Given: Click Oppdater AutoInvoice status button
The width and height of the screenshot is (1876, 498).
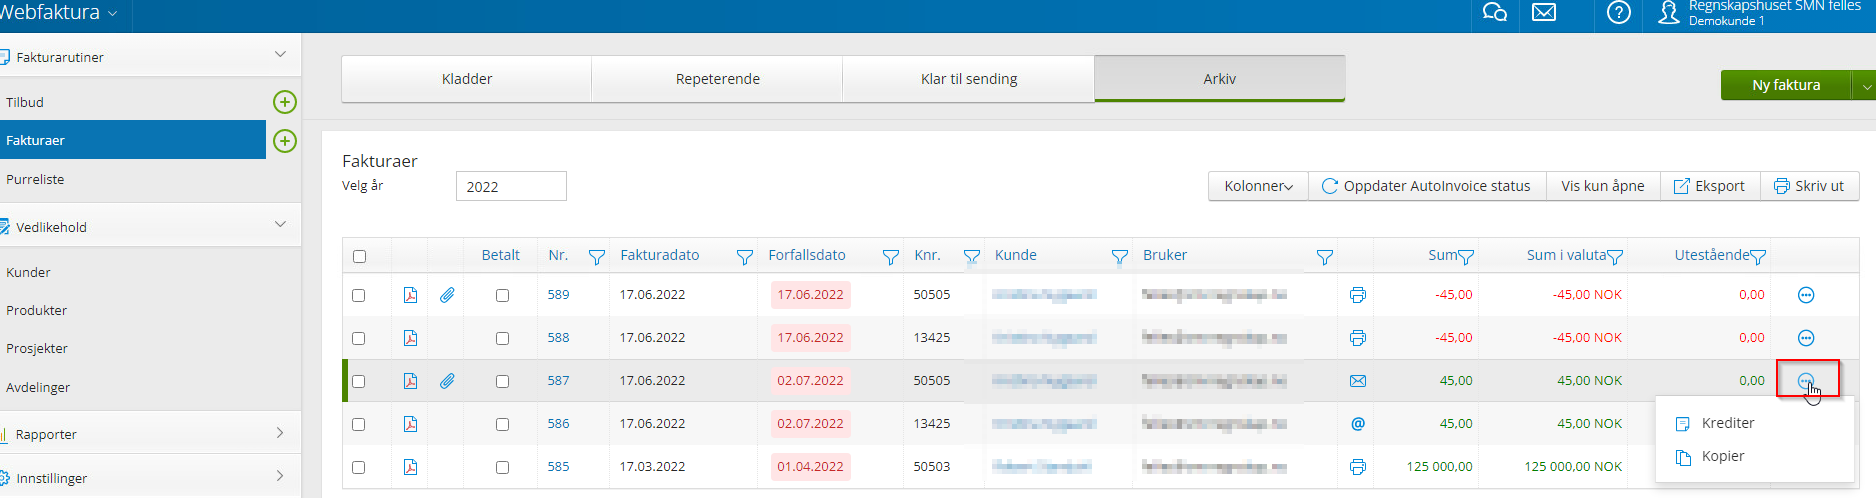Looking at the screenshot, I should click(1427, 186).
